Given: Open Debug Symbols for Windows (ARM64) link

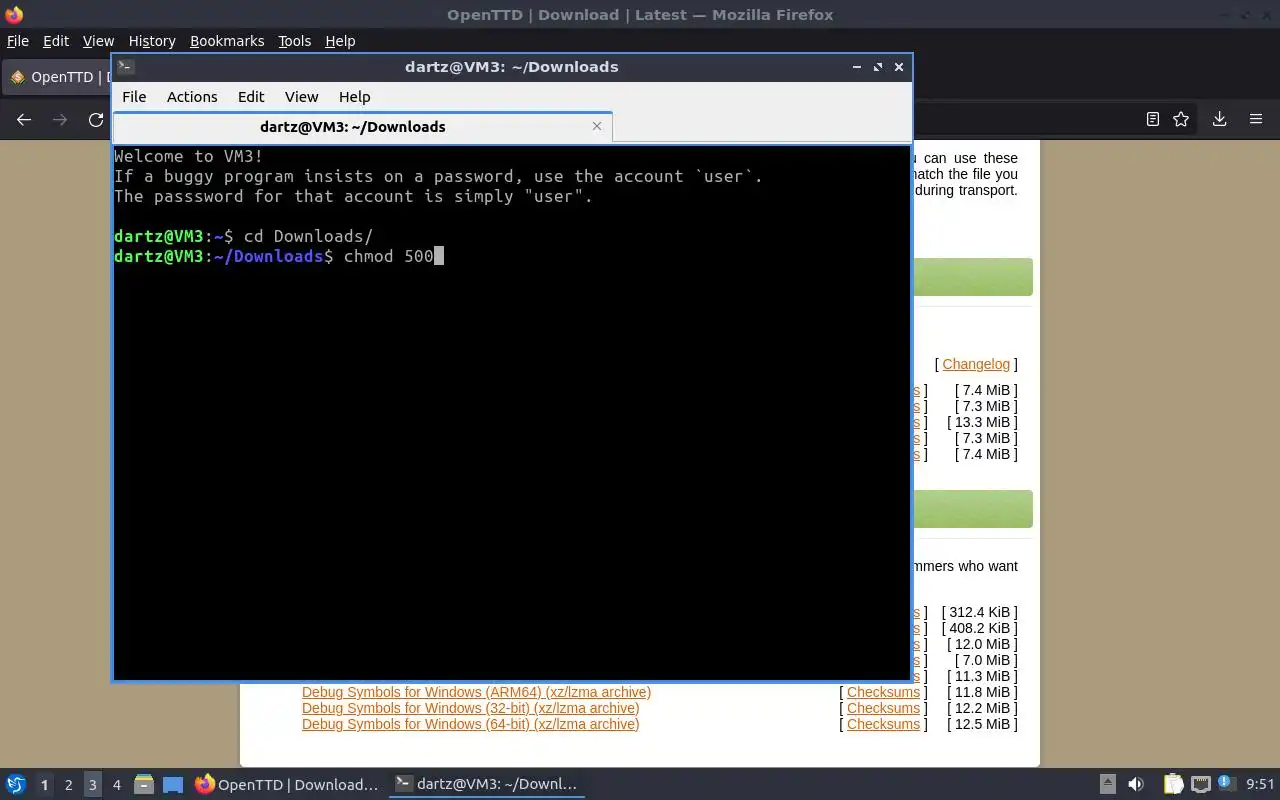Looking at the screenshot, I should (x=476, y=692).
